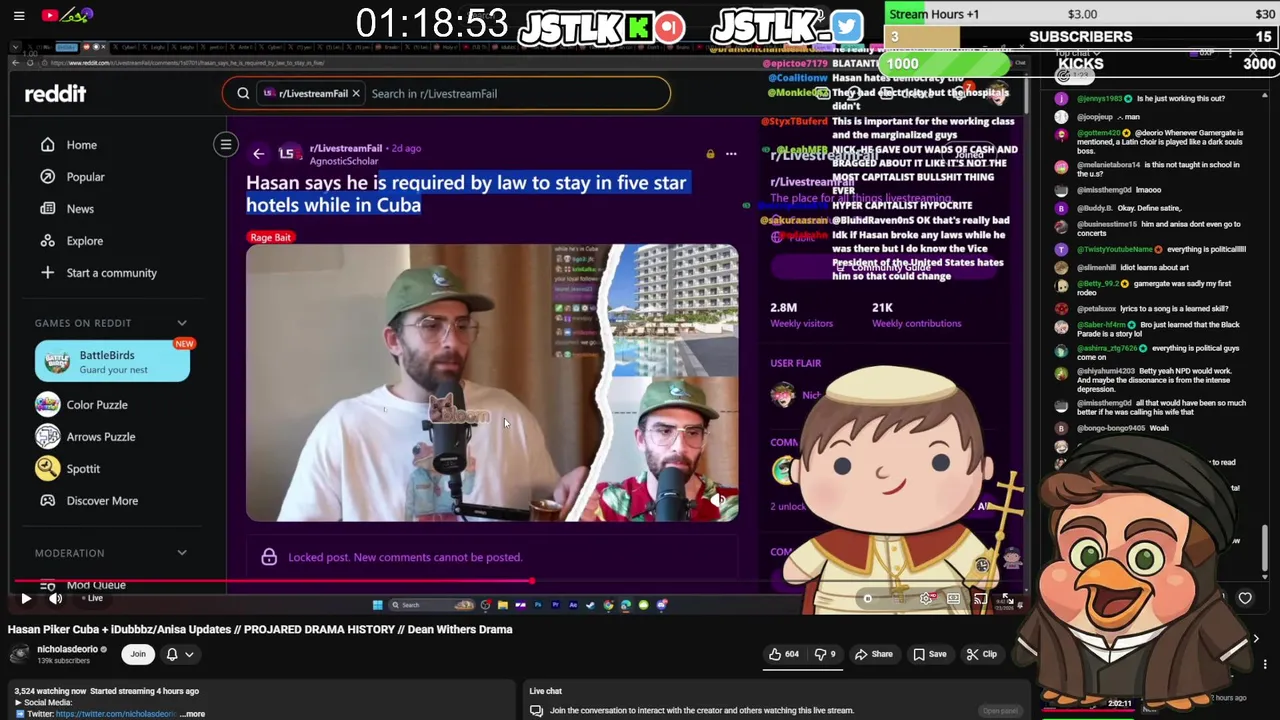Open Discord on the streamed taskbar
This screenshot has height=720, width=1280.
point(661,605)
